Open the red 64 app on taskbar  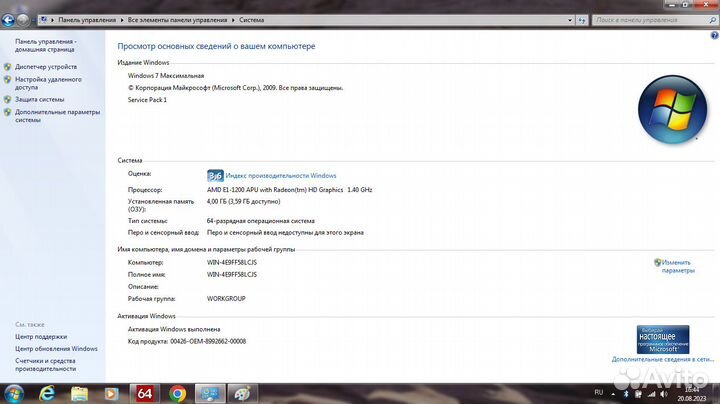[x=145, y=393]
